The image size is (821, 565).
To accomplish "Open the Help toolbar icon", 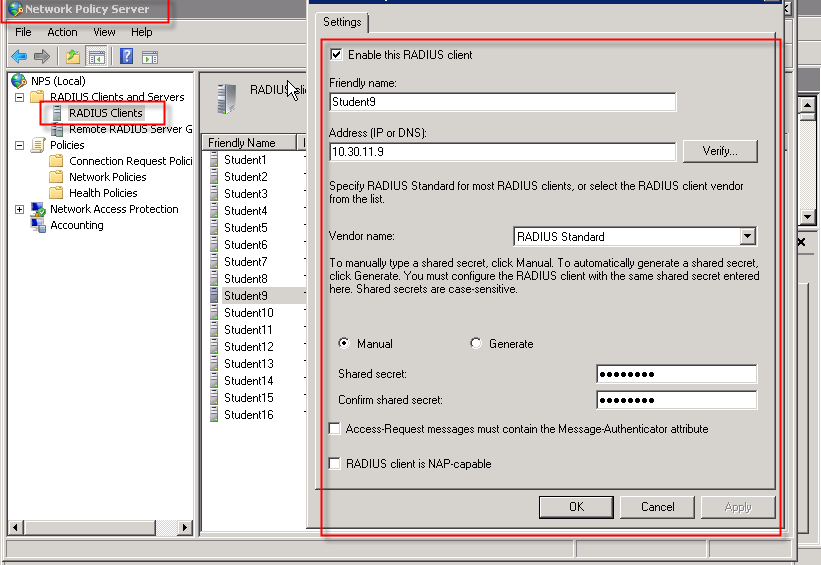I will click(x=126, y=56).
